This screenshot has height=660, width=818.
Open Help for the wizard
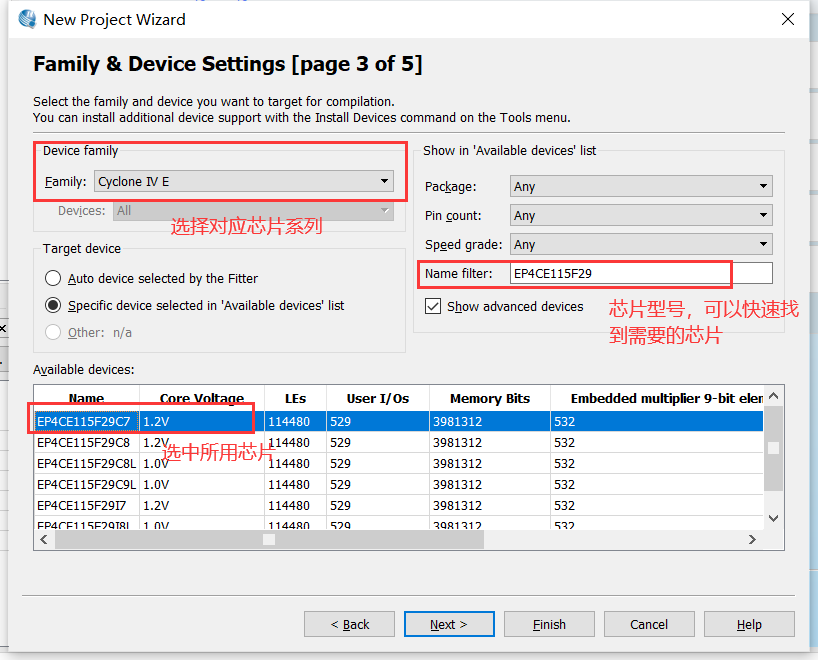[749, 624]
